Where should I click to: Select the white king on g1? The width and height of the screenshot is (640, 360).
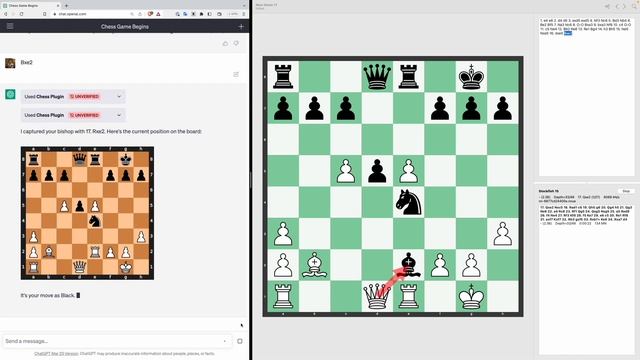click(471, 296)
